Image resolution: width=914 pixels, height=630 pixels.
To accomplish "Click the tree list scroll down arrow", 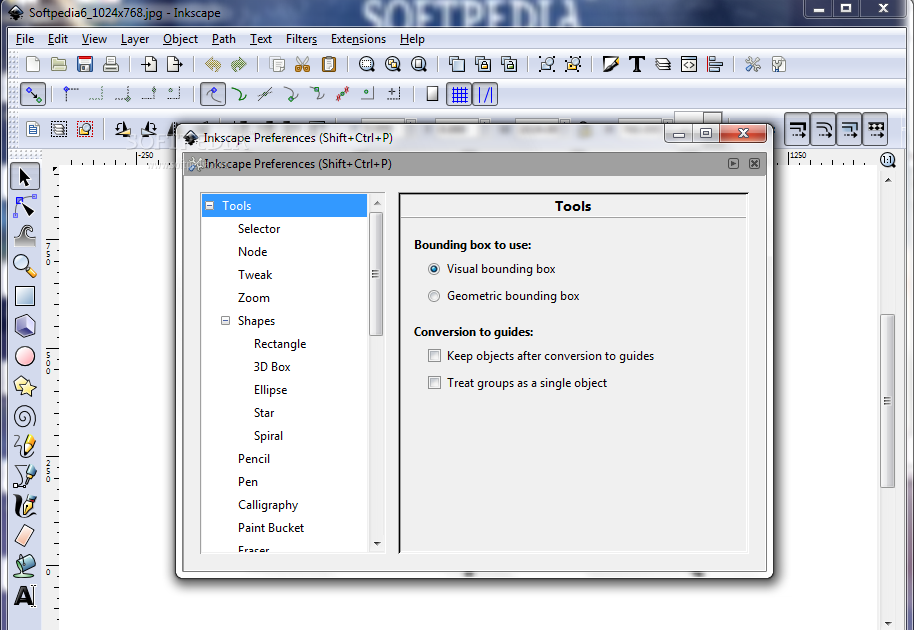I will pos(377,543).
